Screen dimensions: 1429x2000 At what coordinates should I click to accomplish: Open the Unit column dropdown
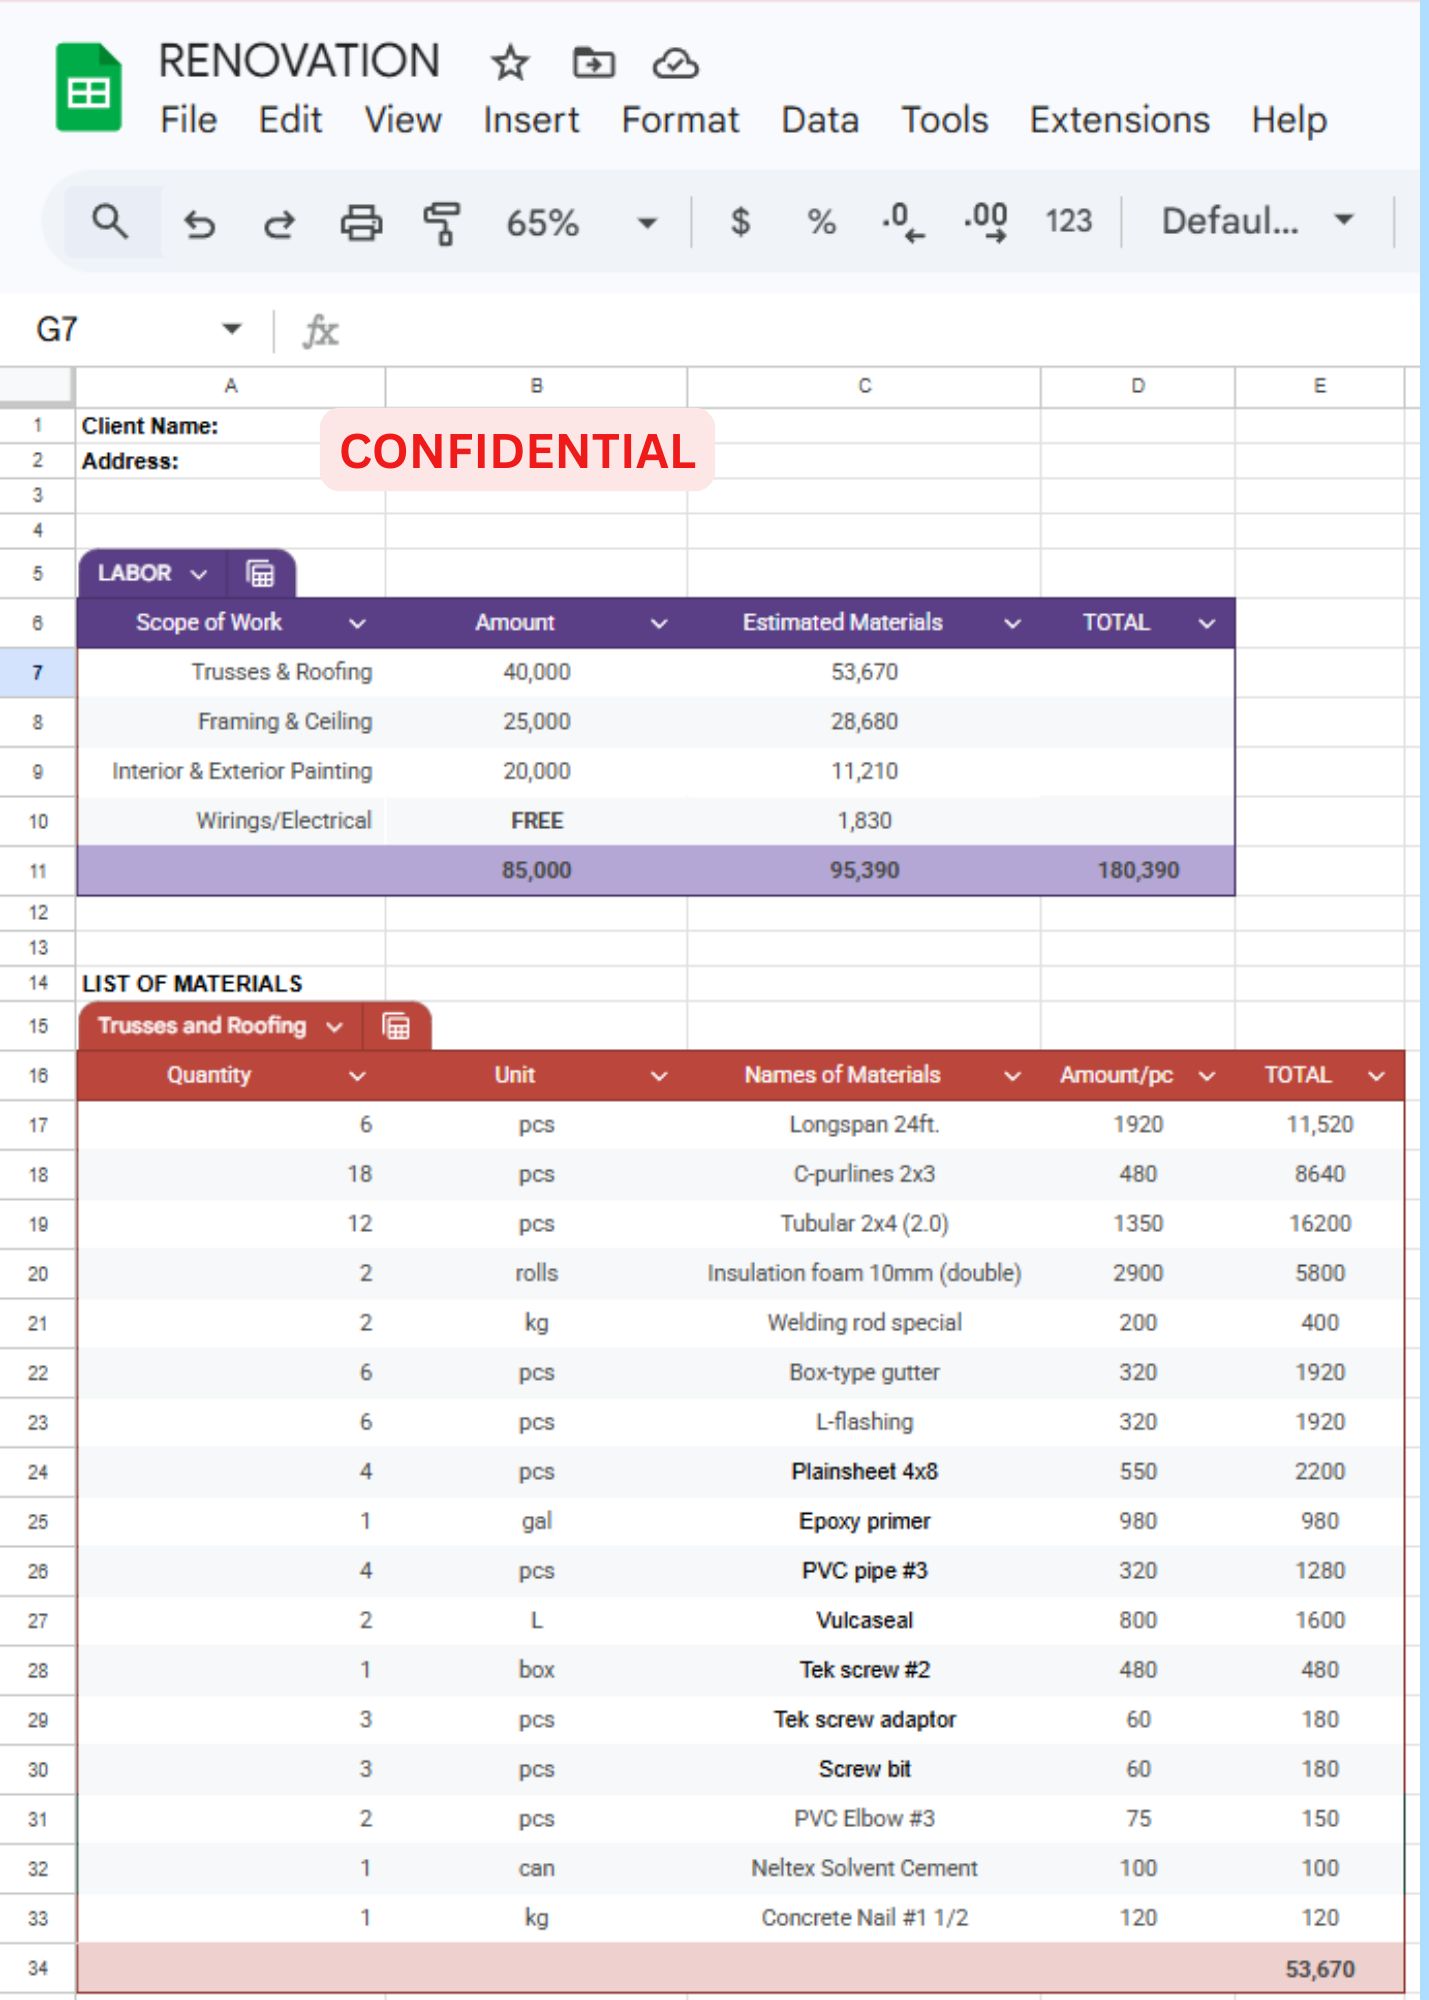659,1076
